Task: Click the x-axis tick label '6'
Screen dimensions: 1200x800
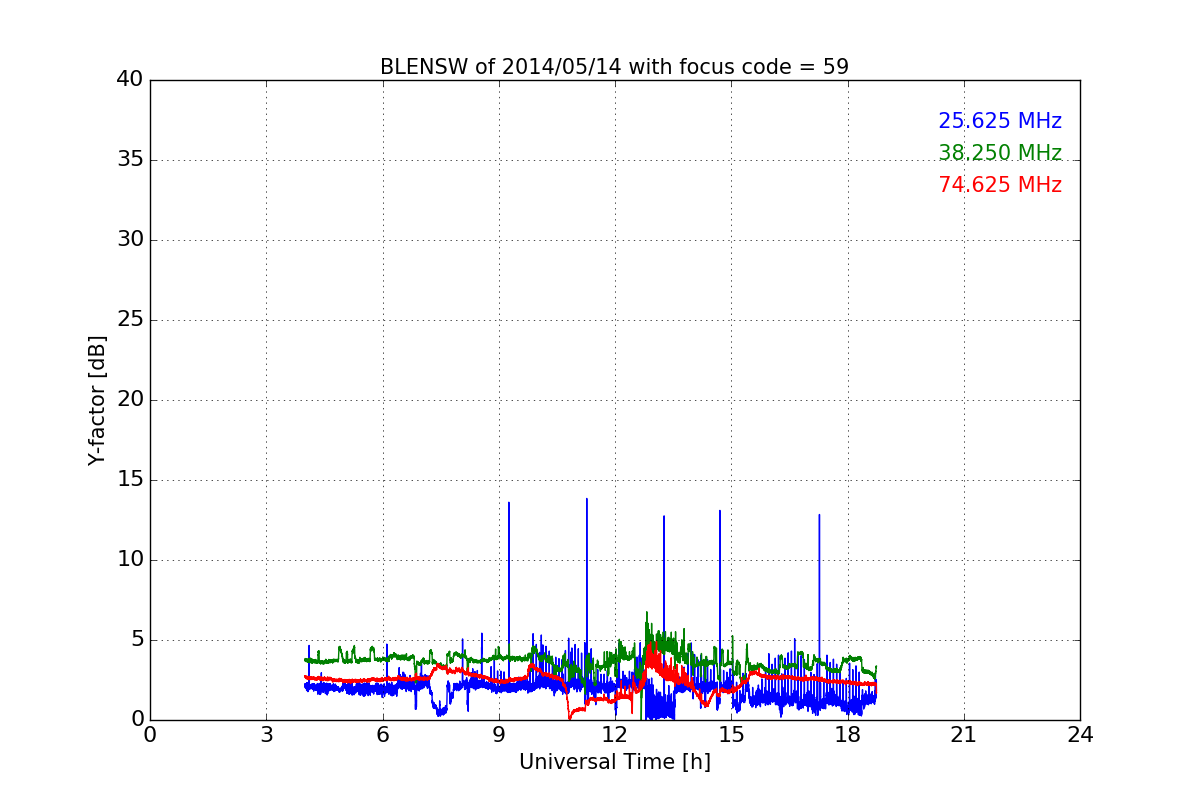Action: coord(383,735)
